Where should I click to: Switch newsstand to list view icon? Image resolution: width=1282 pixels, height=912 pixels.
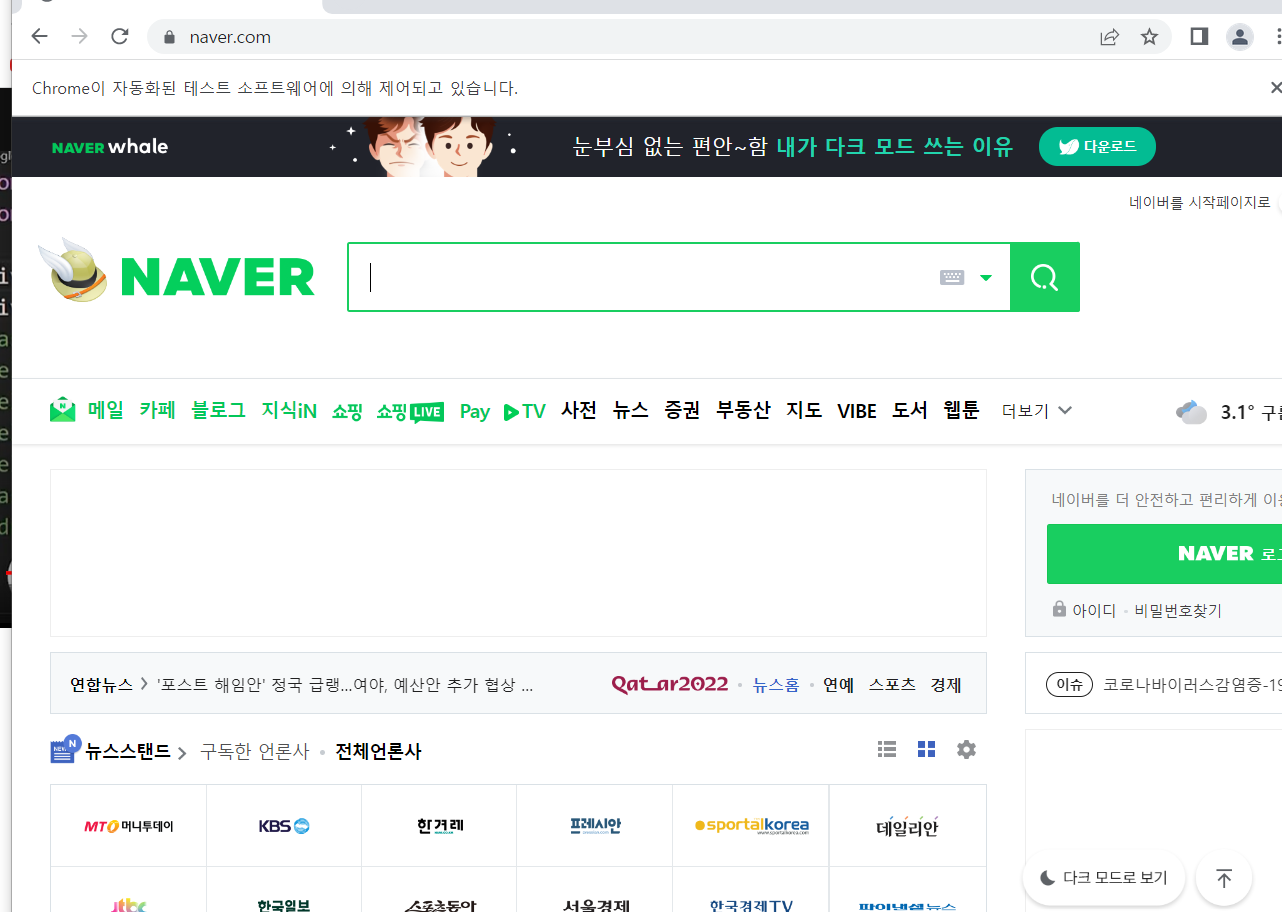click(887, 749)
